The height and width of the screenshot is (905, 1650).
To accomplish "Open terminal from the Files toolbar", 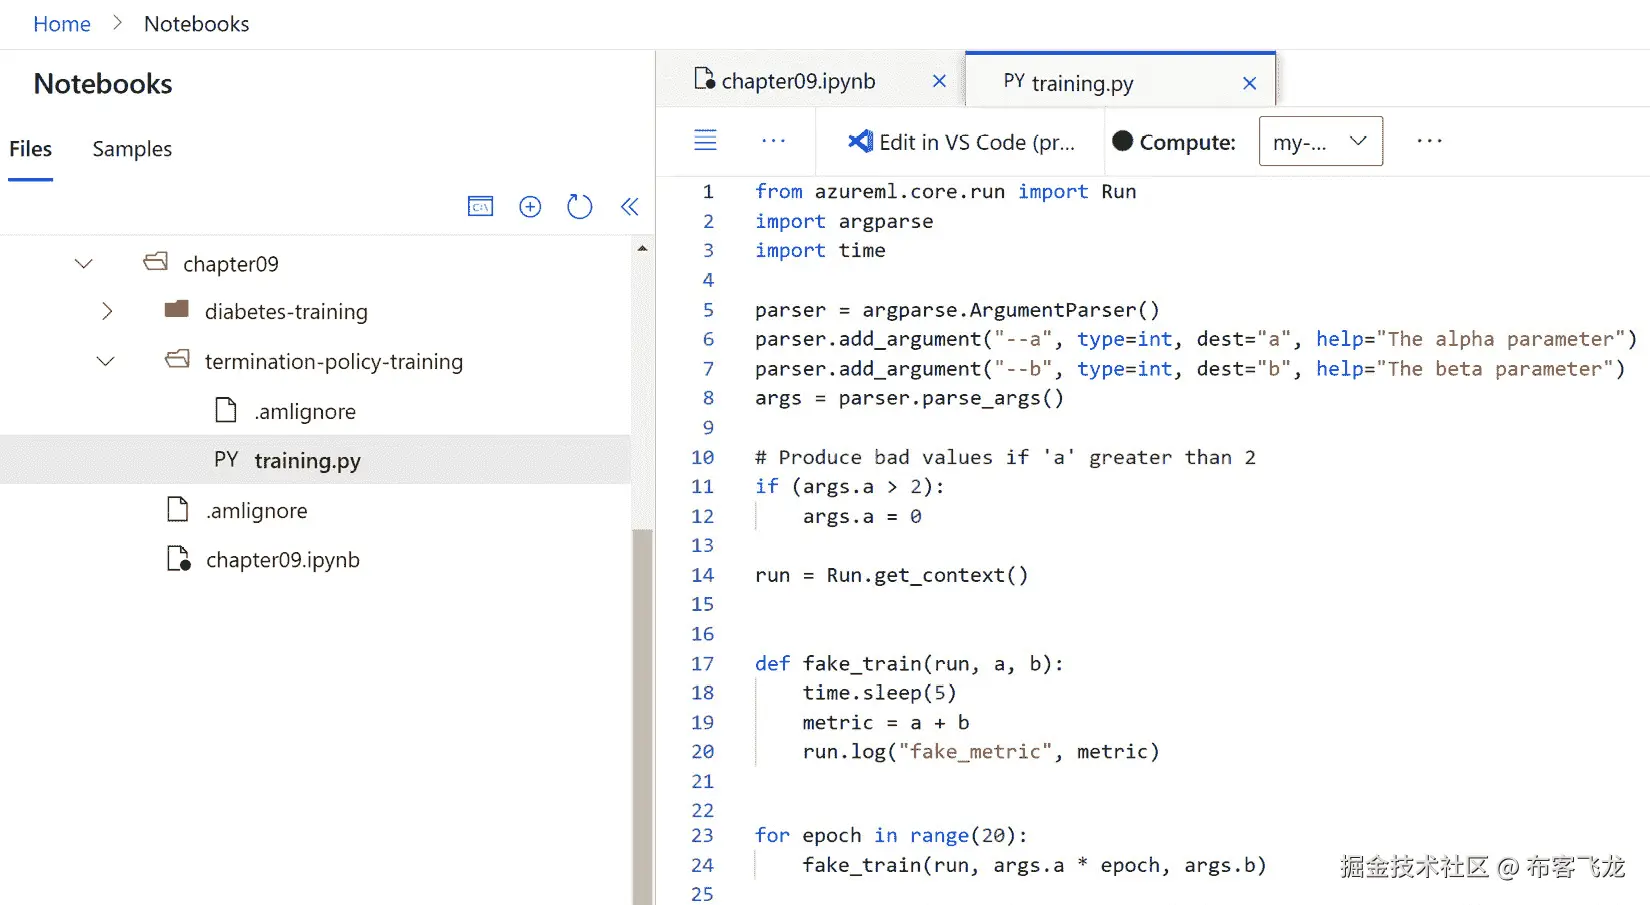I will [x=480, y=207].
